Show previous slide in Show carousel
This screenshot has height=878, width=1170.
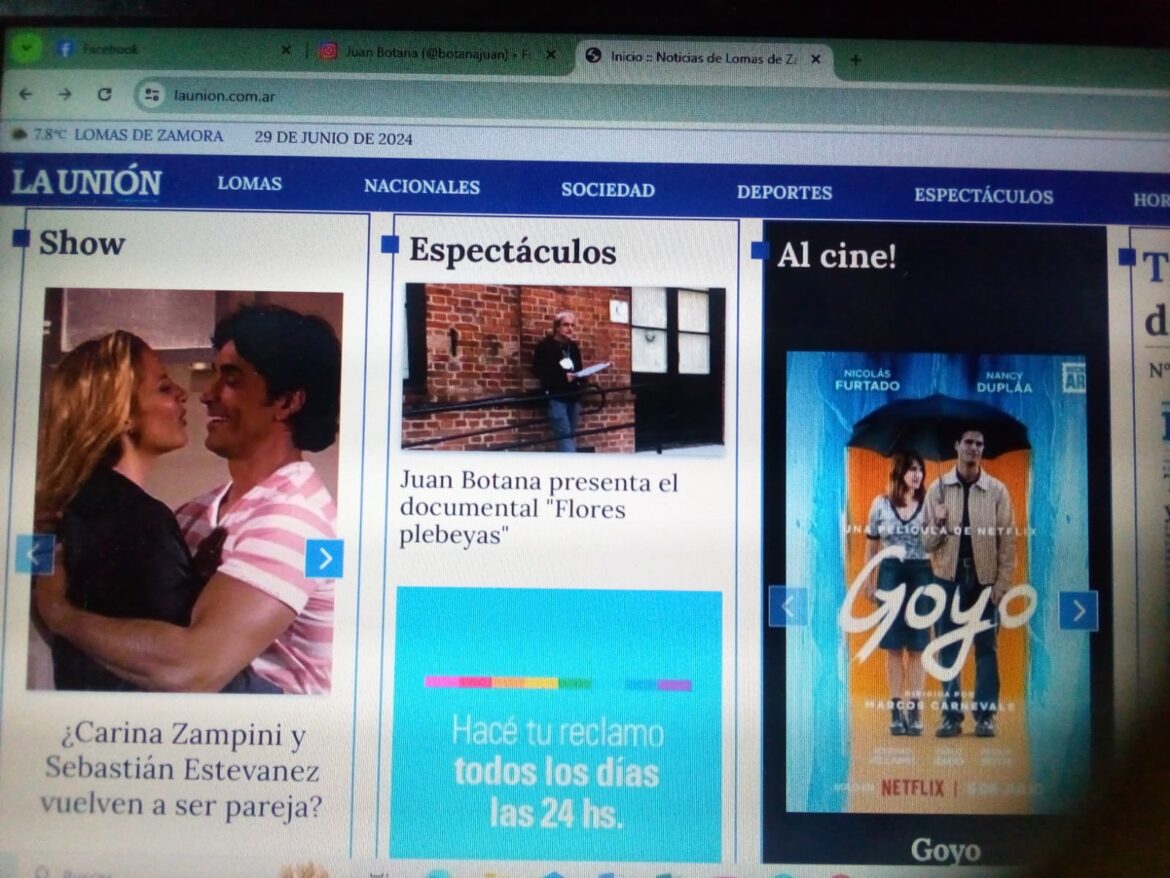[36, 554]
